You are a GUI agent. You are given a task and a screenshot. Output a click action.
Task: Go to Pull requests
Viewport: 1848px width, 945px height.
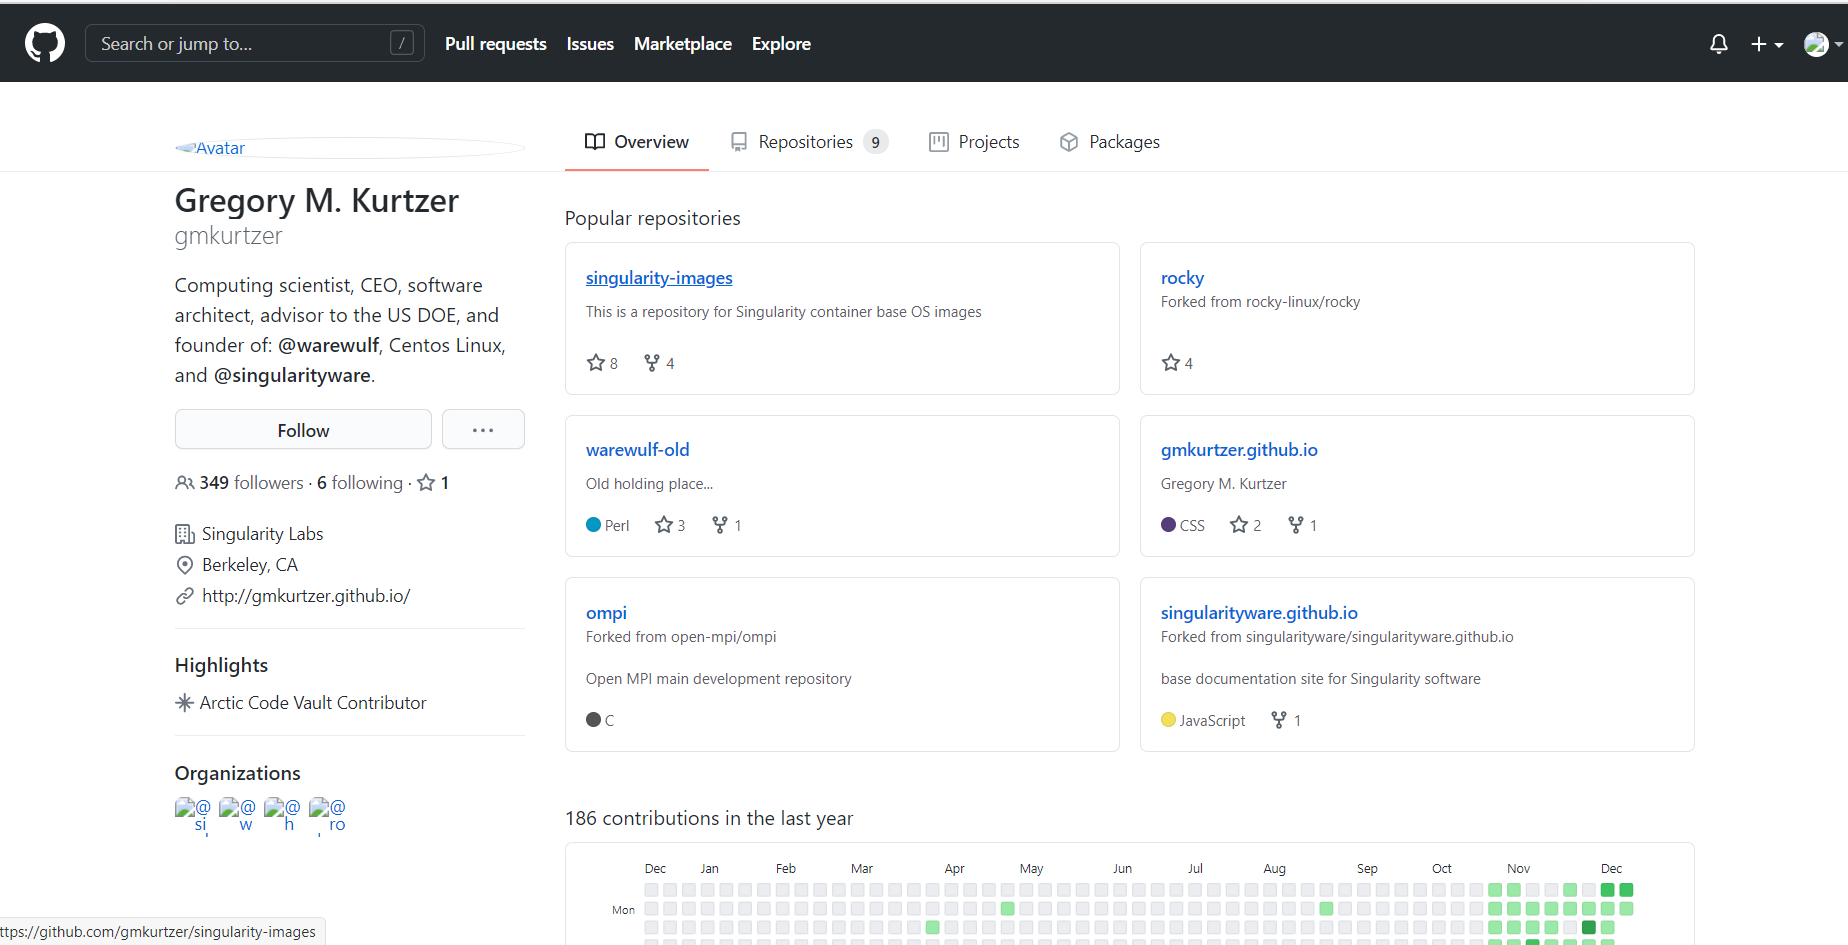[496, 44]
